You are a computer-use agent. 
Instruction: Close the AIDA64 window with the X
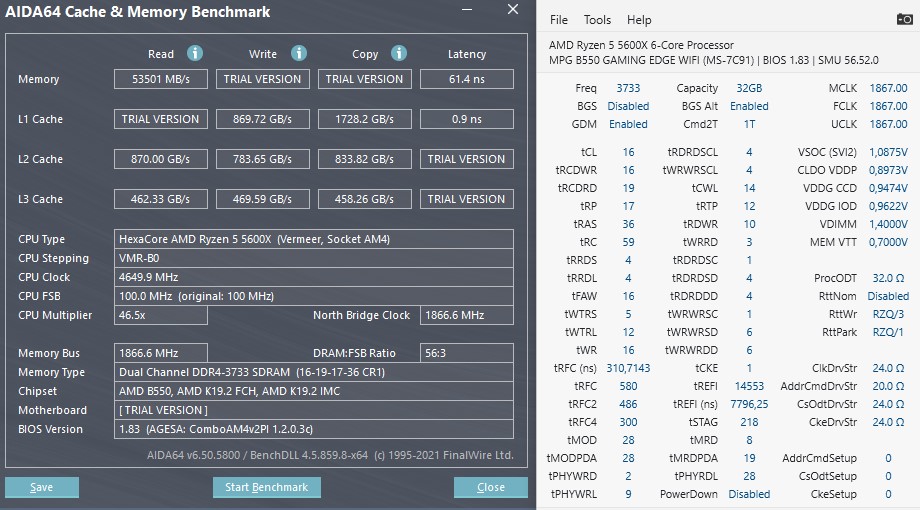click(513, 9)
